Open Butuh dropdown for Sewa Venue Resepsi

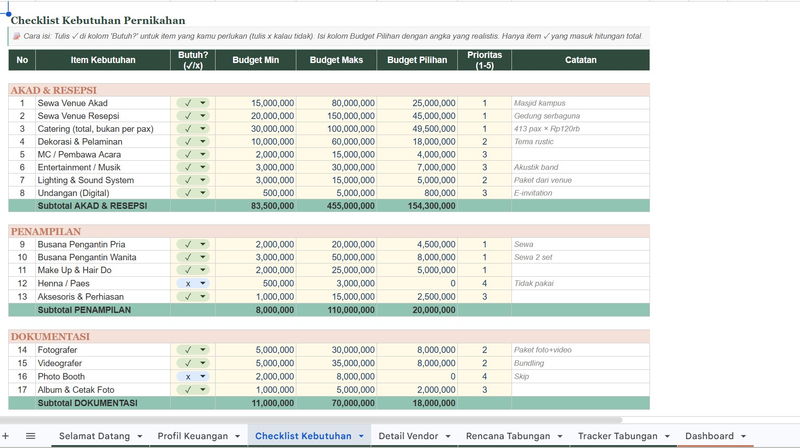pos(203,116)
